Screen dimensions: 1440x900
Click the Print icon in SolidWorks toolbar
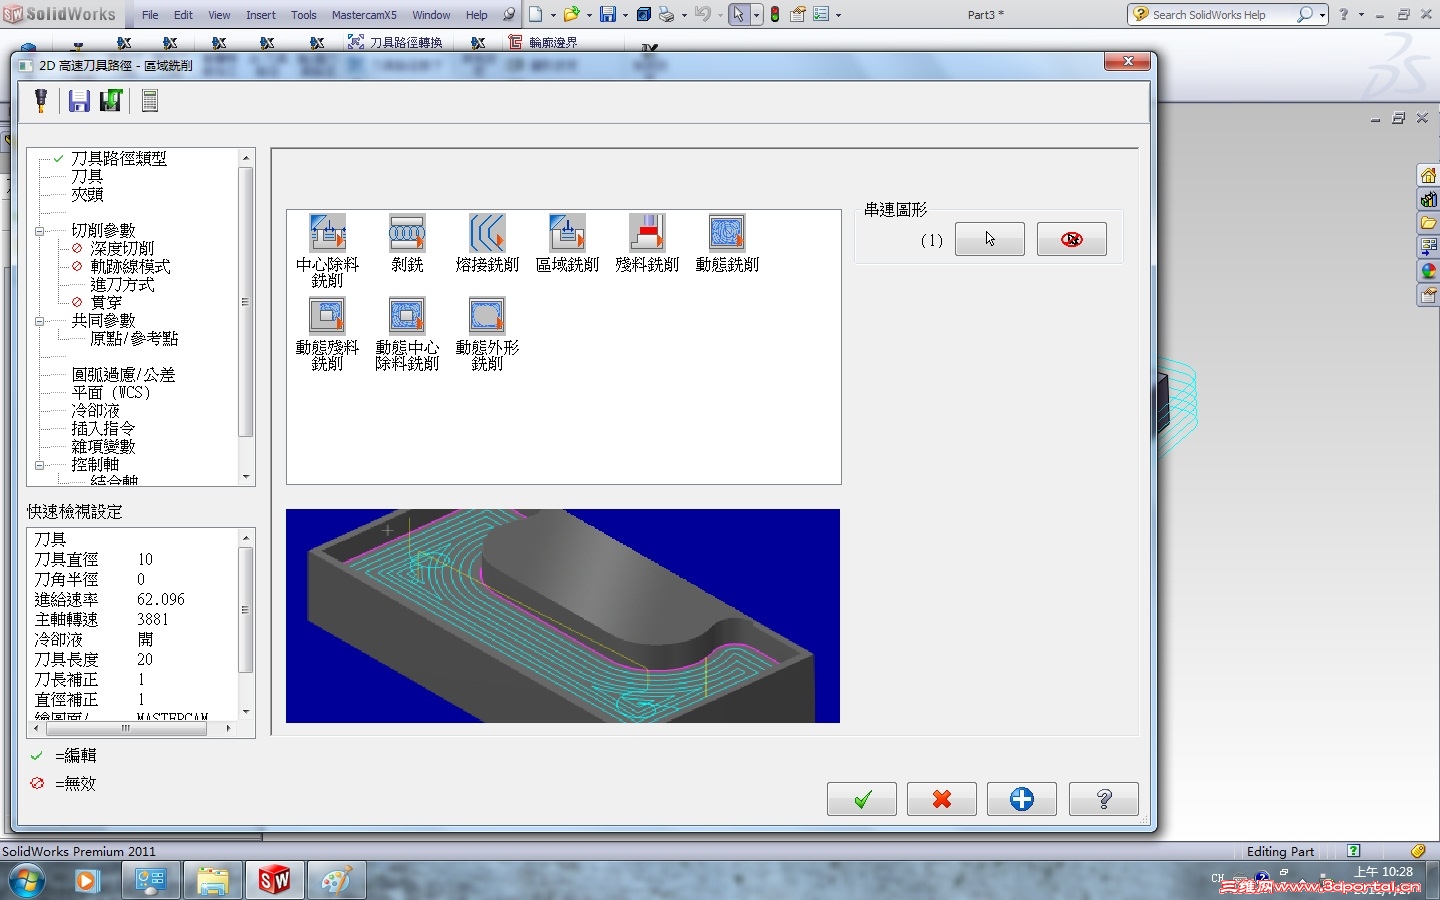(x=666, y=14)
